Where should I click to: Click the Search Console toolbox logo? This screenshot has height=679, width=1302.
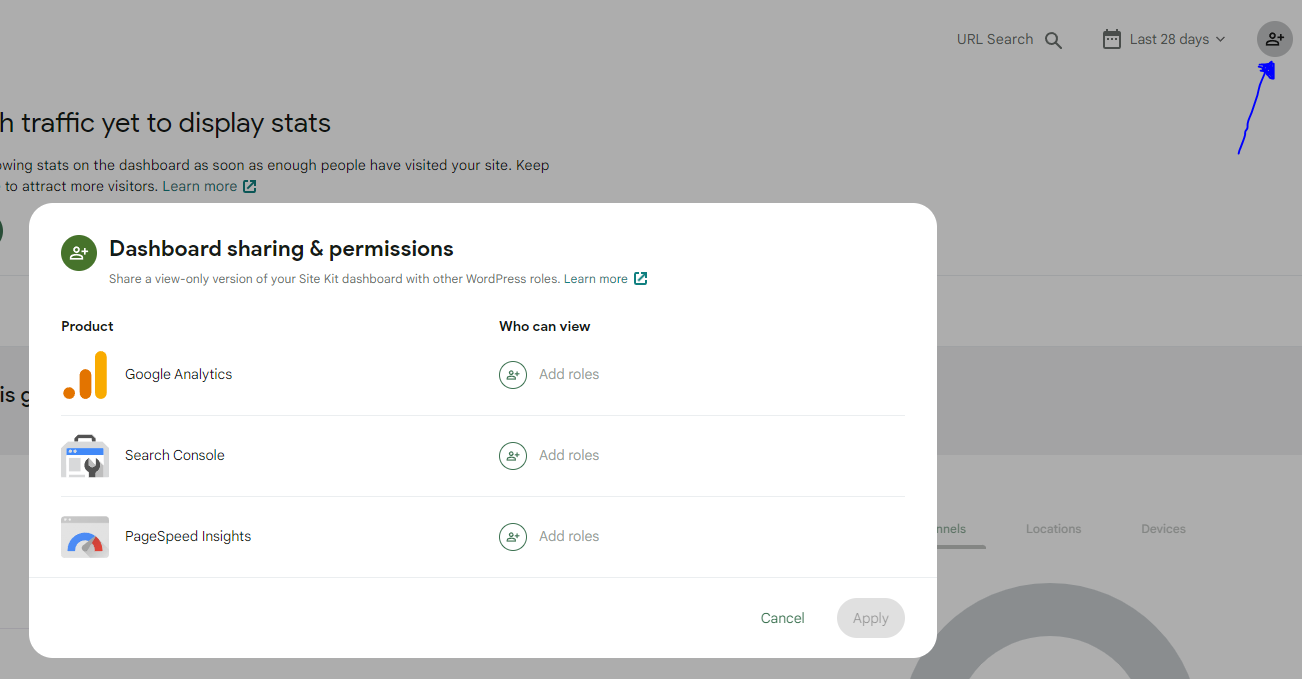(85, 456)
